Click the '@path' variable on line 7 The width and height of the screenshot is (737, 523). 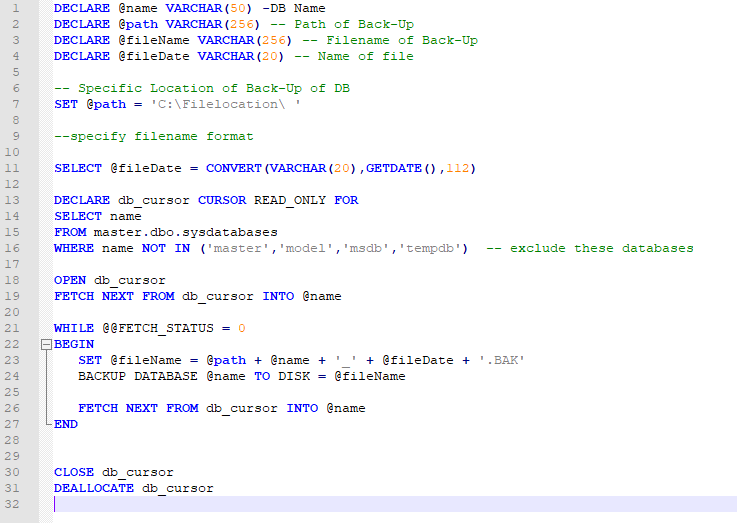(x=106, y=104)
